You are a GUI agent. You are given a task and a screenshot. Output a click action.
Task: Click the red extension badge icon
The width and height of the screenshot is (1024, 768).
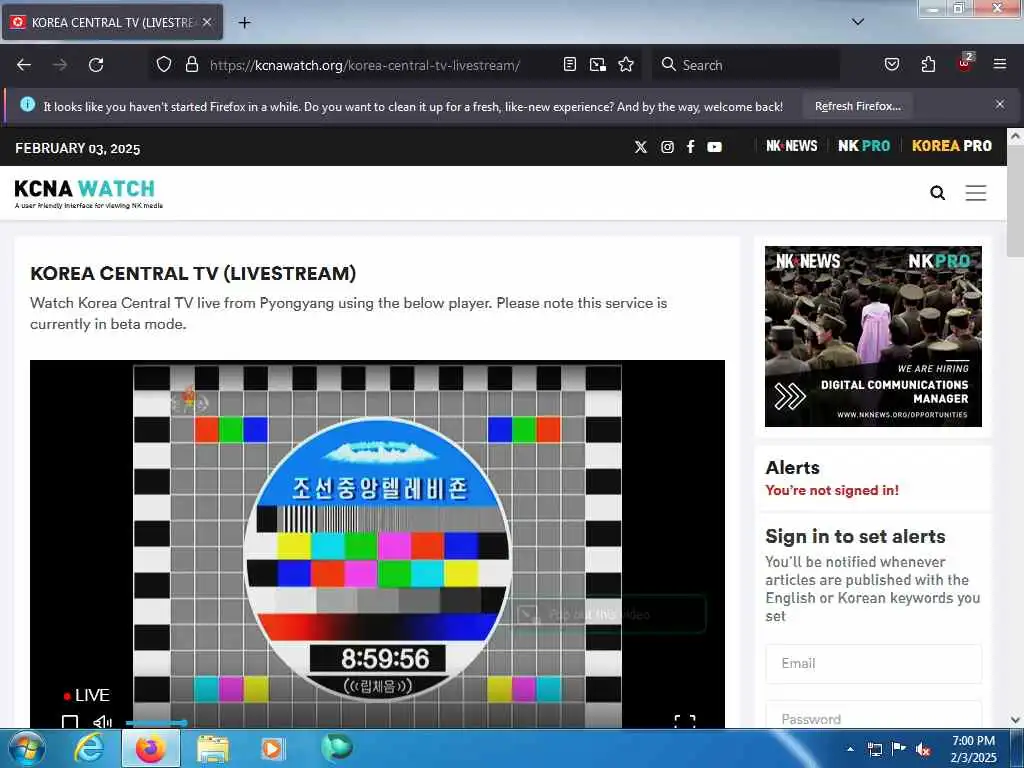(x=965, y=63)
